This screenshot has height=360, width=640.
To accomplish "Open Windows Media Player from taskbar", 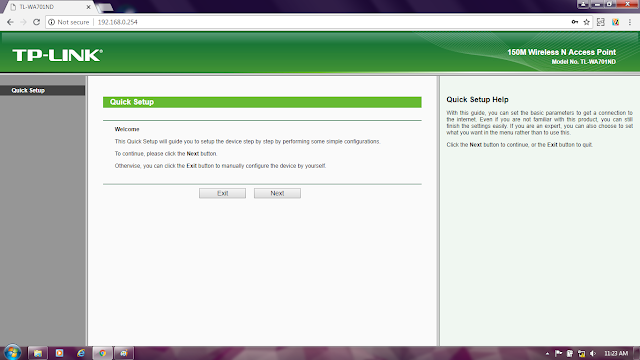I will coord(60,353).
